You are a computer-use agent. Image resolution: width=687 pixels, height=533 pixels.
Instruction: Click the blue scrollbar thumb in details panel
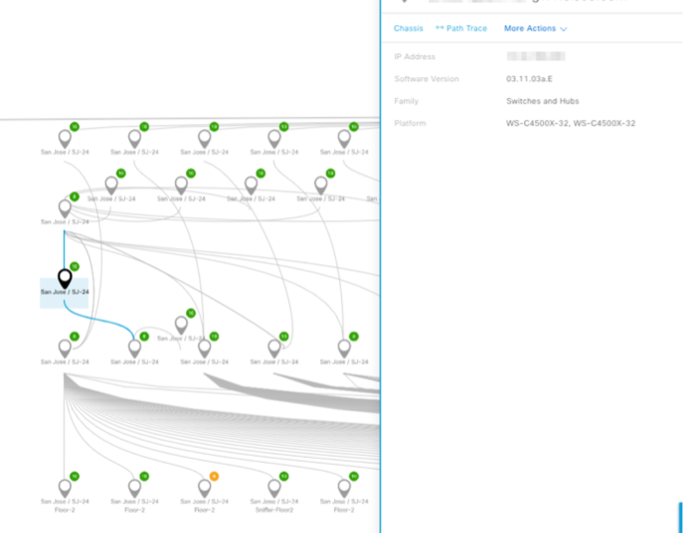[680, 518]
